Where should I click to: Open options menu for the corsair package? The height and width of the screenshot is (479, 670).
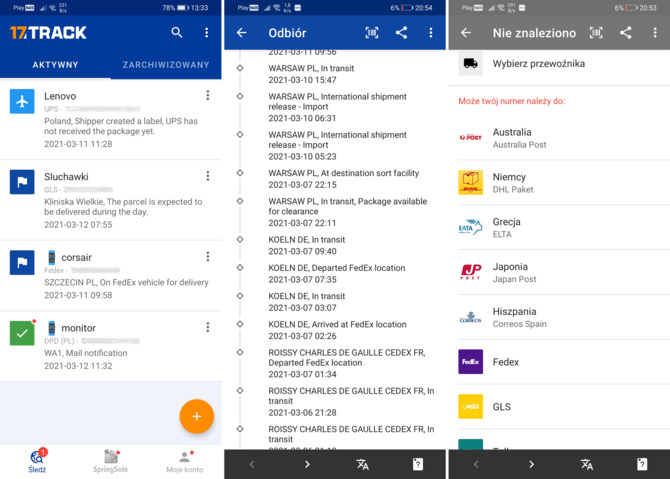pyautogui.click(x=208, y=256)
